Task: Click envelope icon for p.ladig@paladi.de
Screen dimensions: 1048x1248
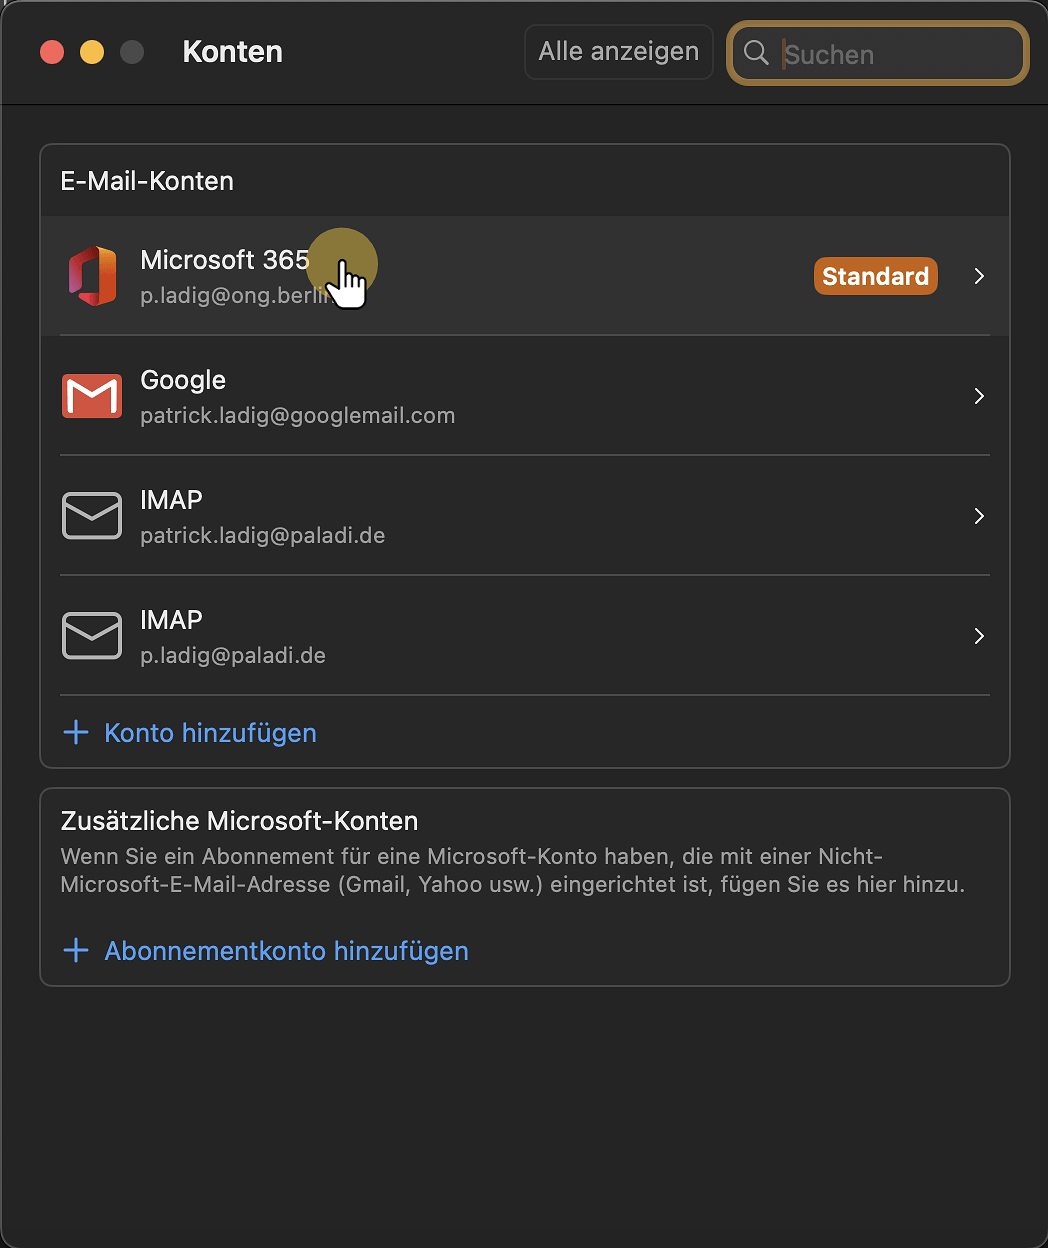Action: 92,636
